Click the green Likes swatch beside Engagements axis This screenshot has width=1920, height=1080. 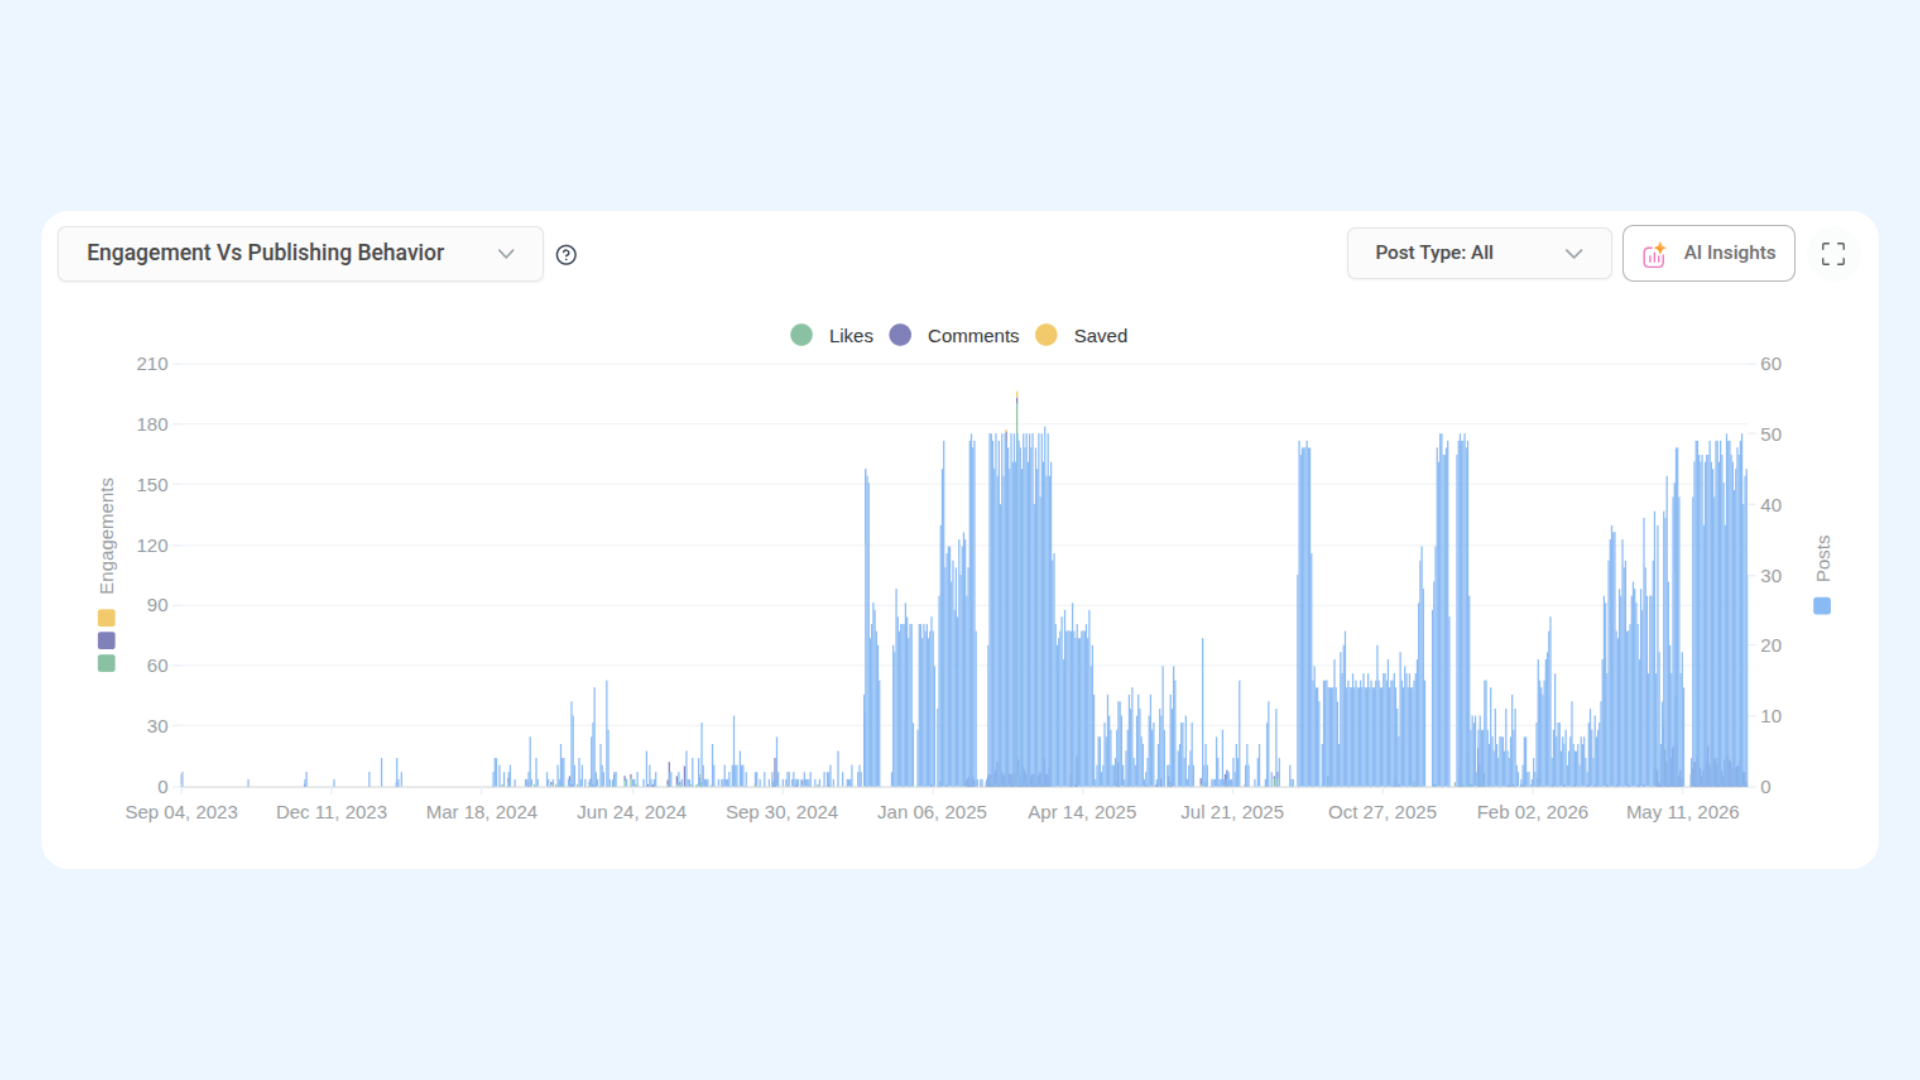click(x=106, y=664)
